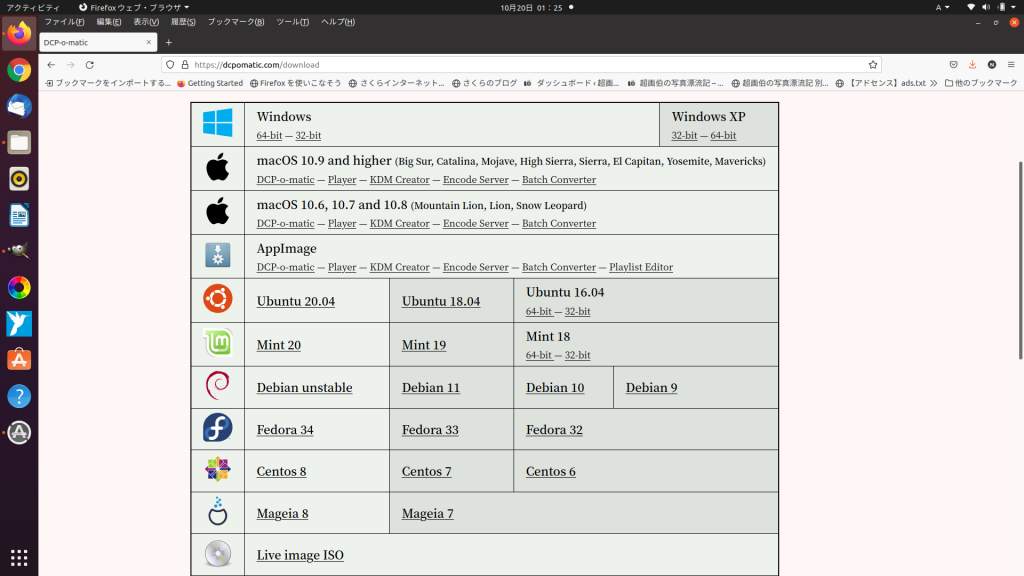Screen dimensions: 1024x576
Task: Open Thunderbird mail from the dock
Action: click(x=19, y=106)
